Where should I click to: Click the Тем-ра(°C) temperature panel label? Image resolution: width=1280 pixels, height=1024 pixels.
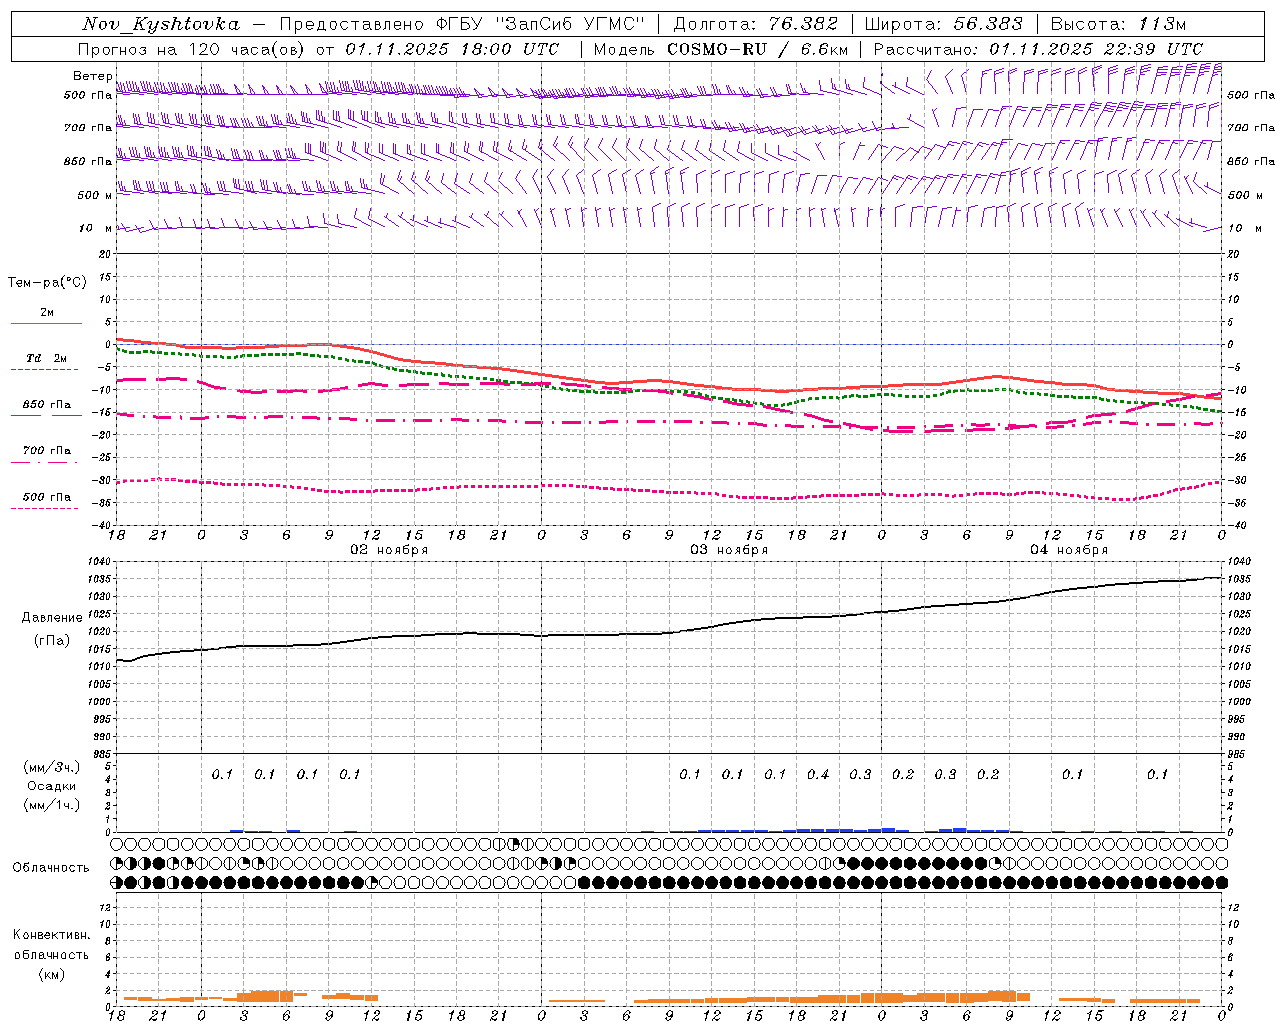pos(47,283)
